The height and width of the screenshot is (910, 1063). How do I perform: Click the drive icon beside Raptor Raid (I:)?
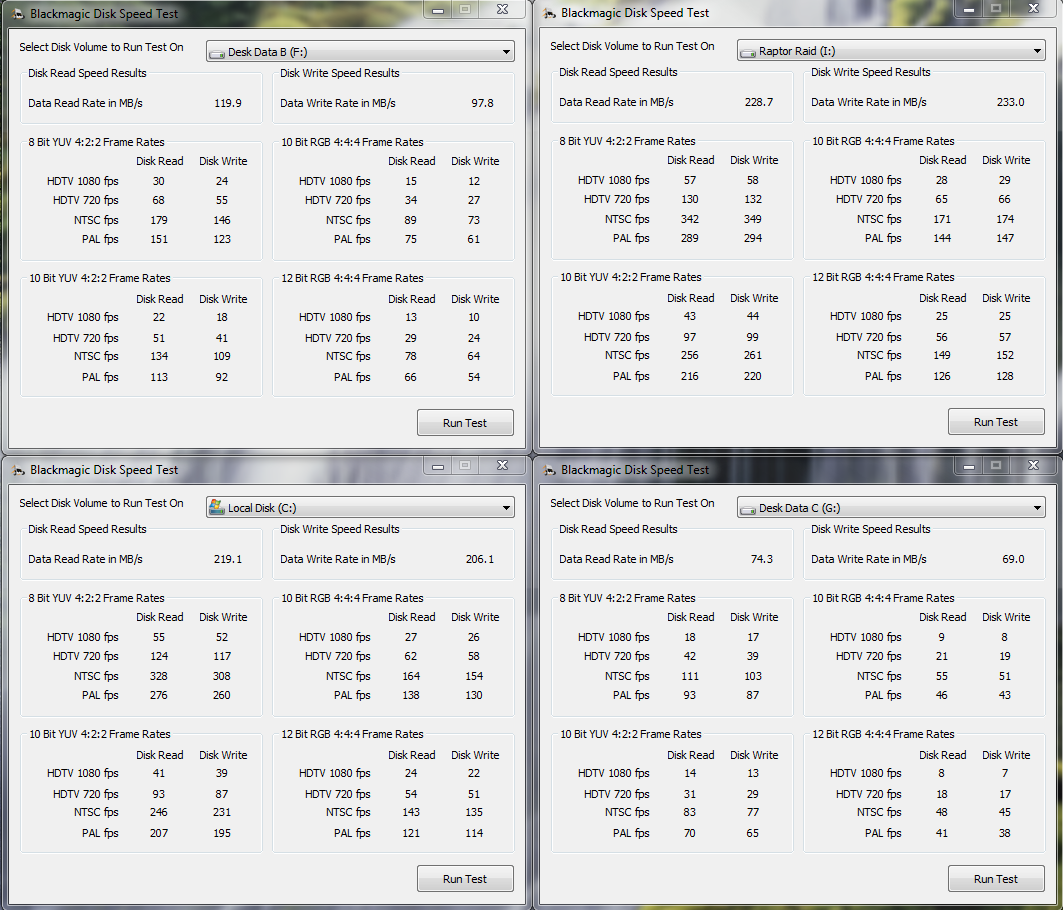(x=747, y=52)
